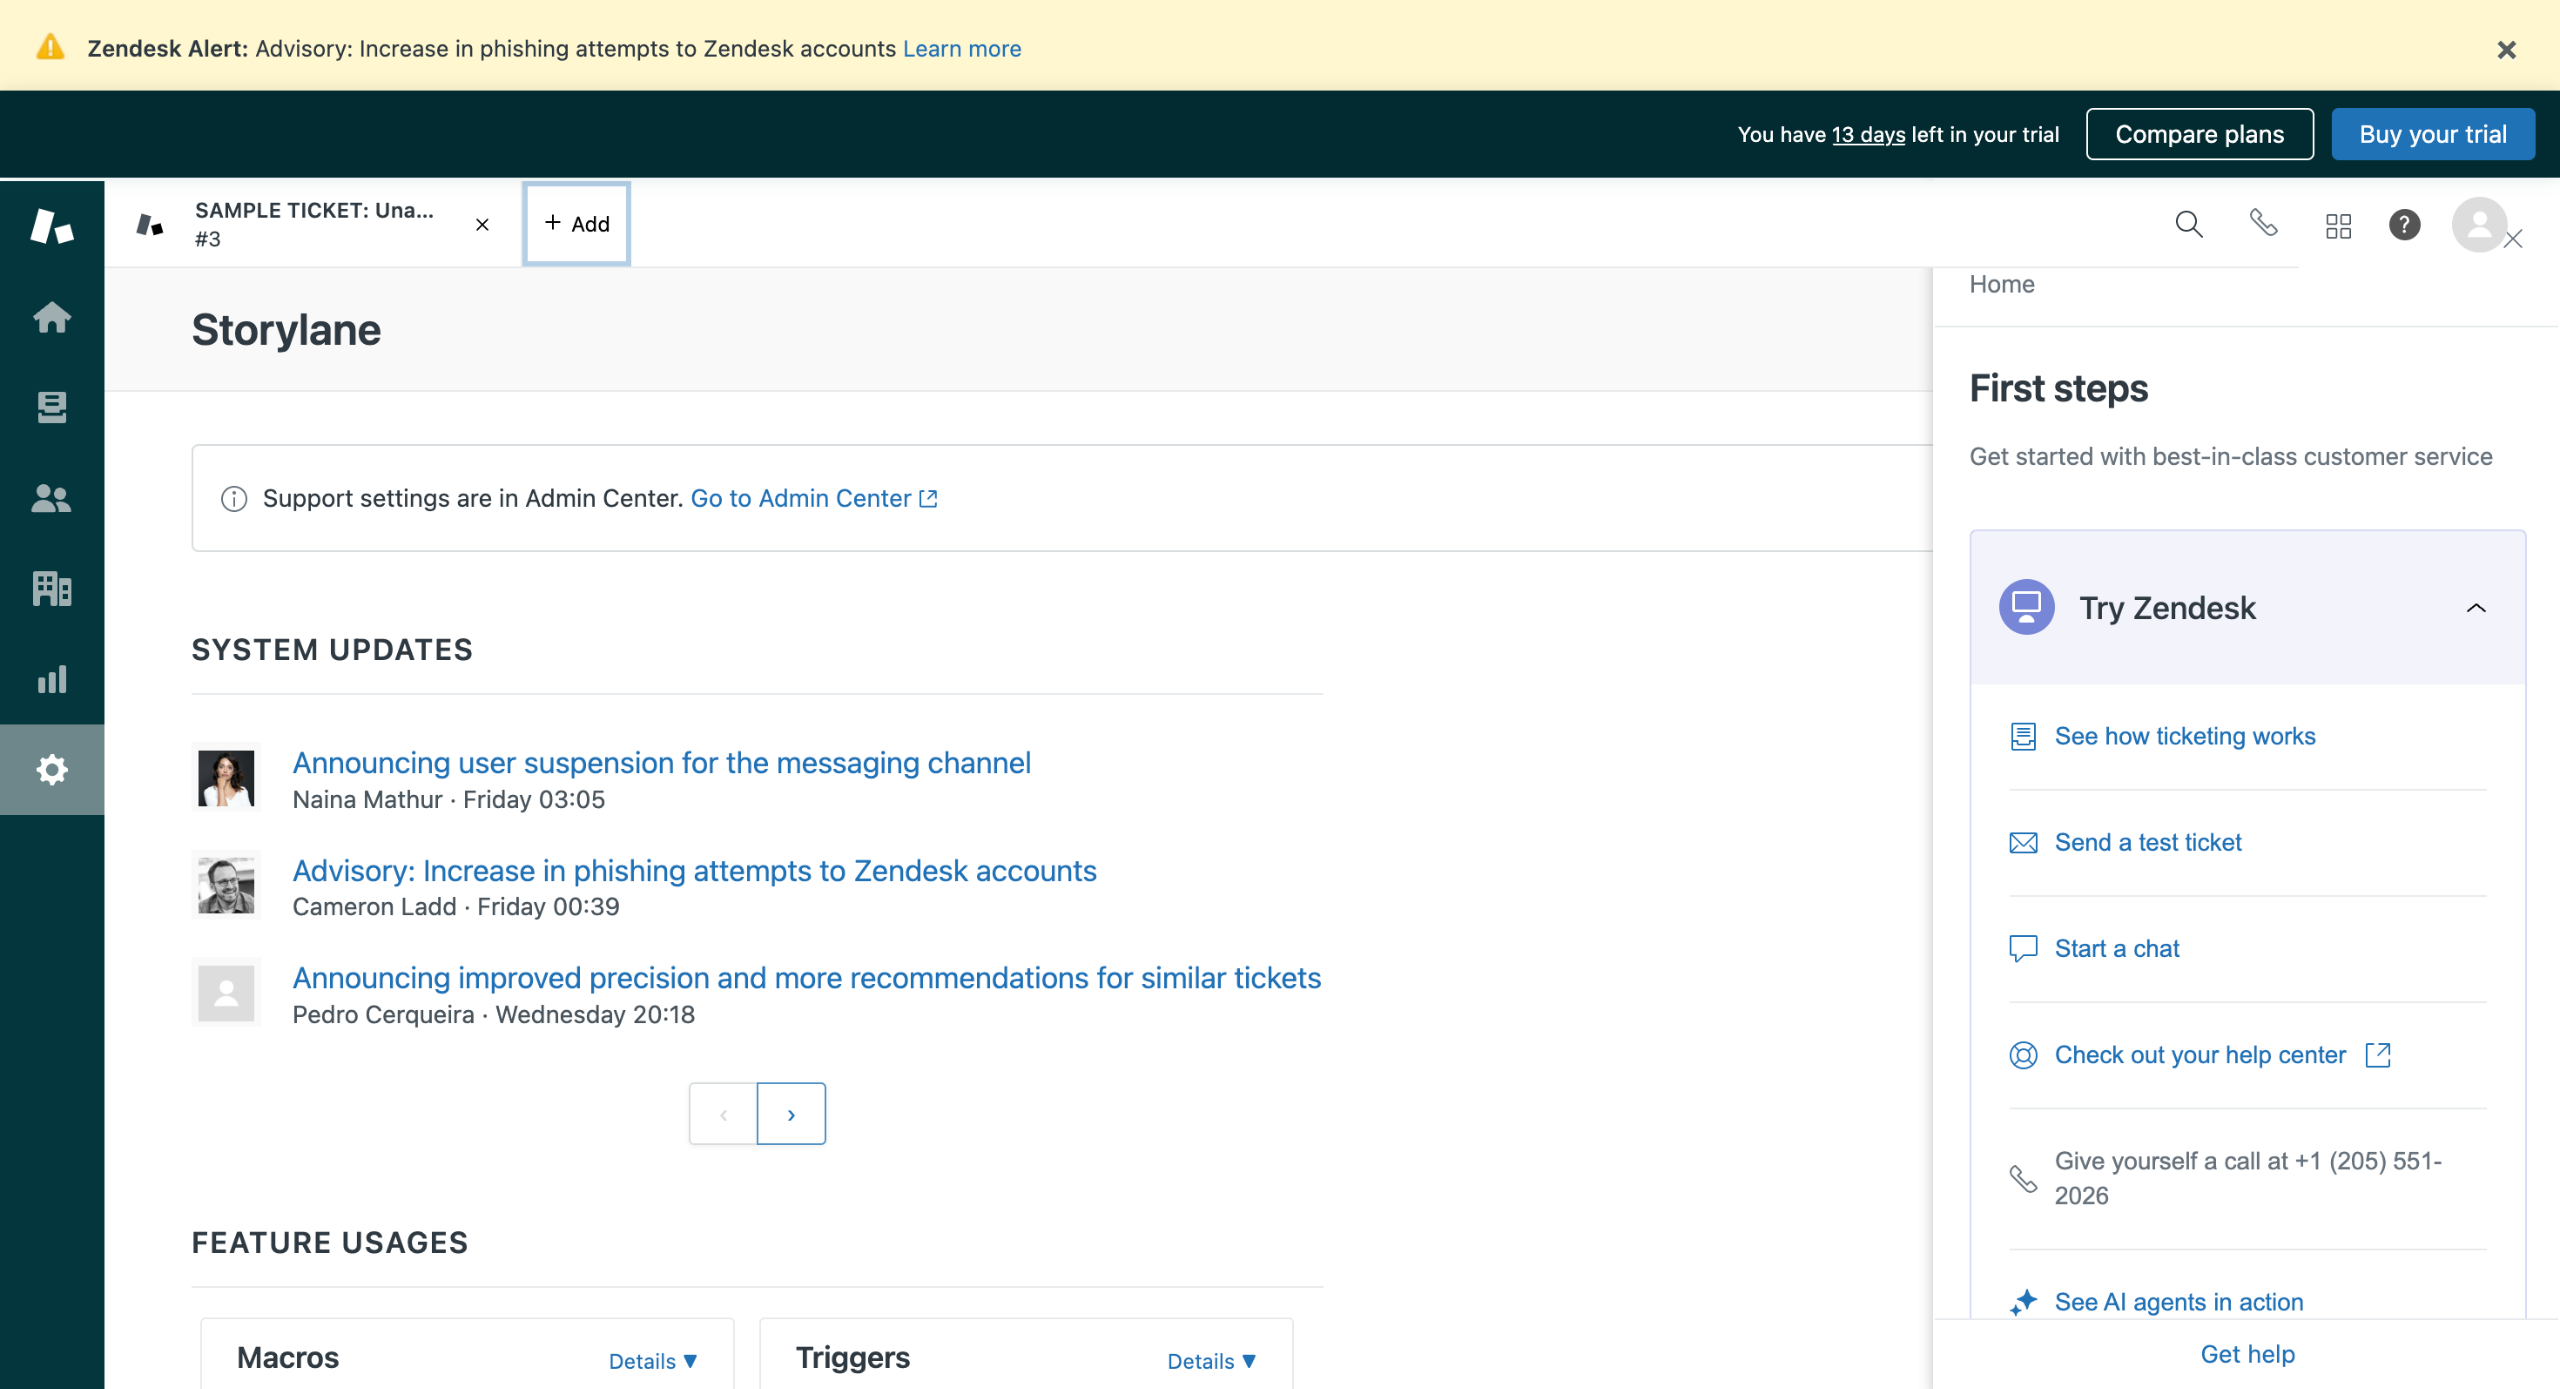Dismiss the Zendesk Alert banner
Viewport: 2560px width, 1389px height.
pos(2506,49)
